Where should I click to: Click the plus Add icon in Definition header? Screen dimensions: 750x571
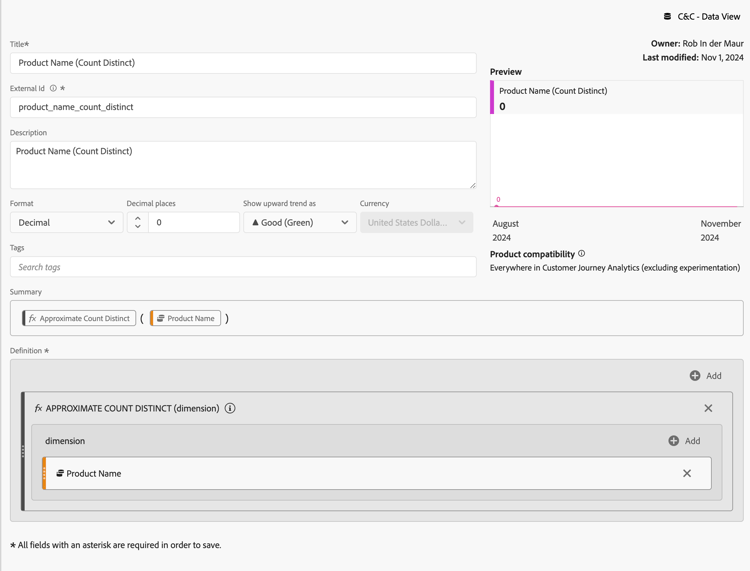(x=695, y=376)
